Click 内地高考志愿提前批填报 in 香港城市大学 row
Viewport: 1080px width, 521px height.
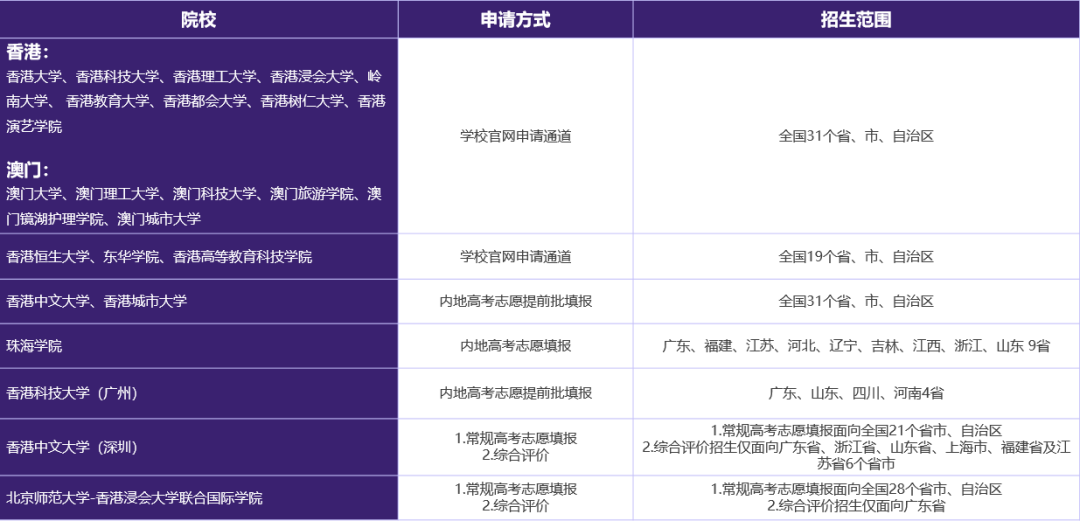pos(515,301)
